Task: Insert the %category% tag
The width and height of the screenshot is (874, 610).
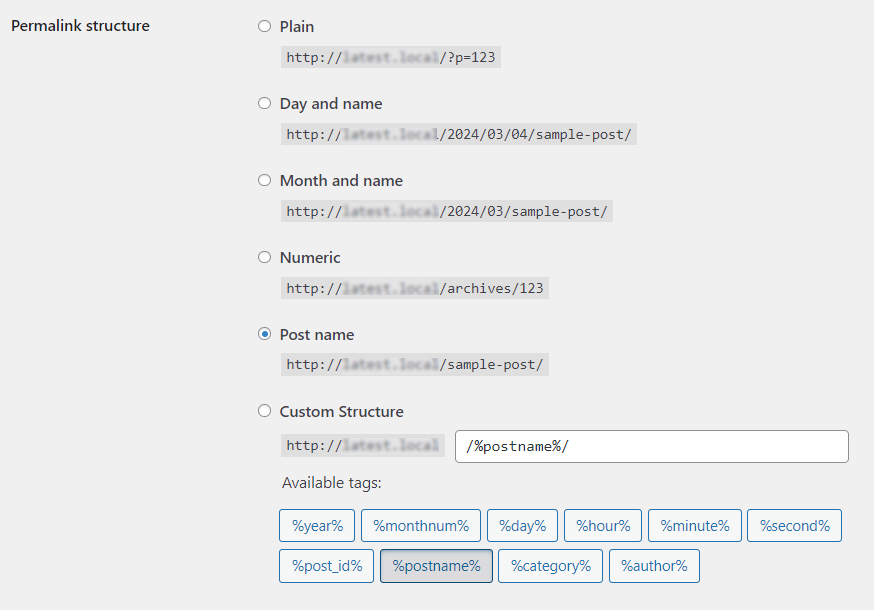Action: tap(551, 566)
